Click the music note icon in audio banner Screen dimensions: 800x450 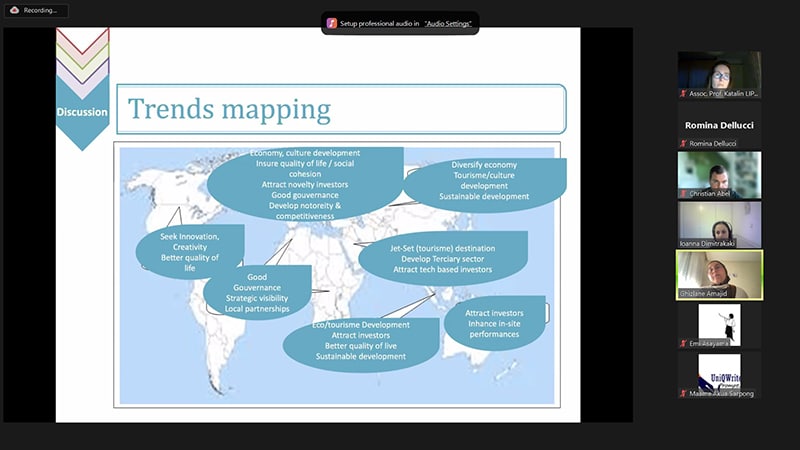tap(332, 22)
